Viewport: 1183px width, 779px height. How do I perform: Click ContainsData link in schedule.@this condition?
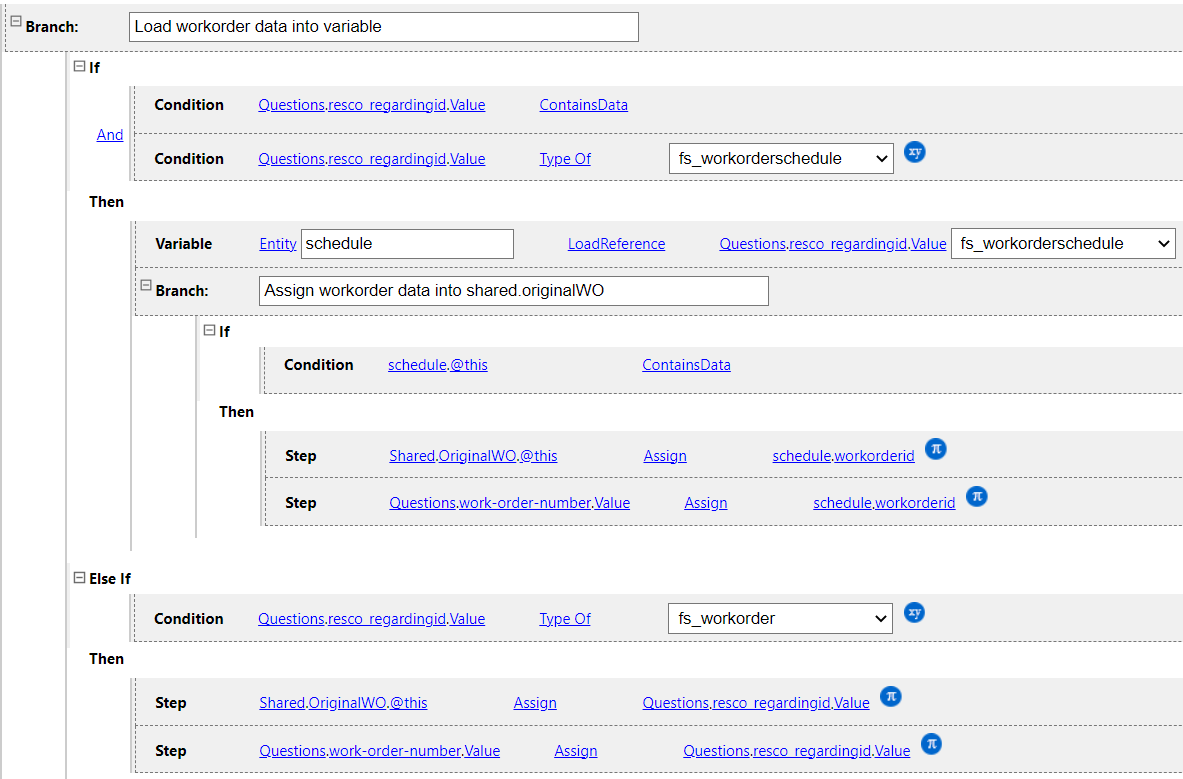pos(686,365)
